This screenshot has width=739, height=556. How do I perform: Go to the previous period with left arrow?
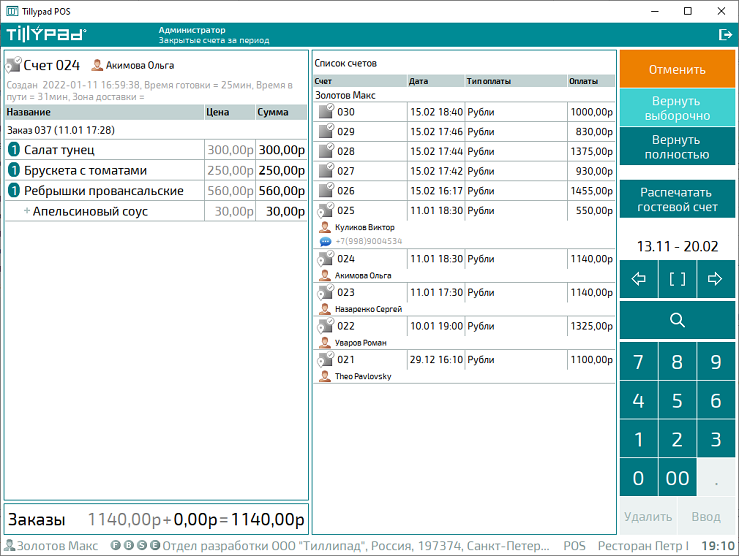639,279
